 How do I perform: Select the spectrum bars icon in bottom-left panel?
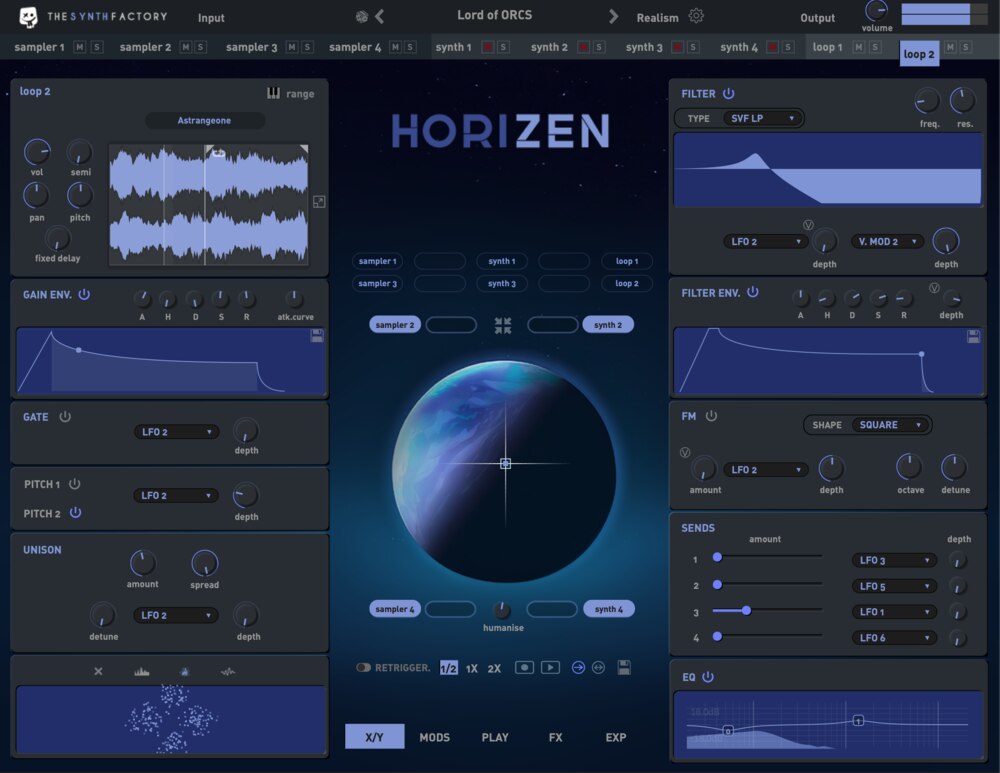[141, 671]
